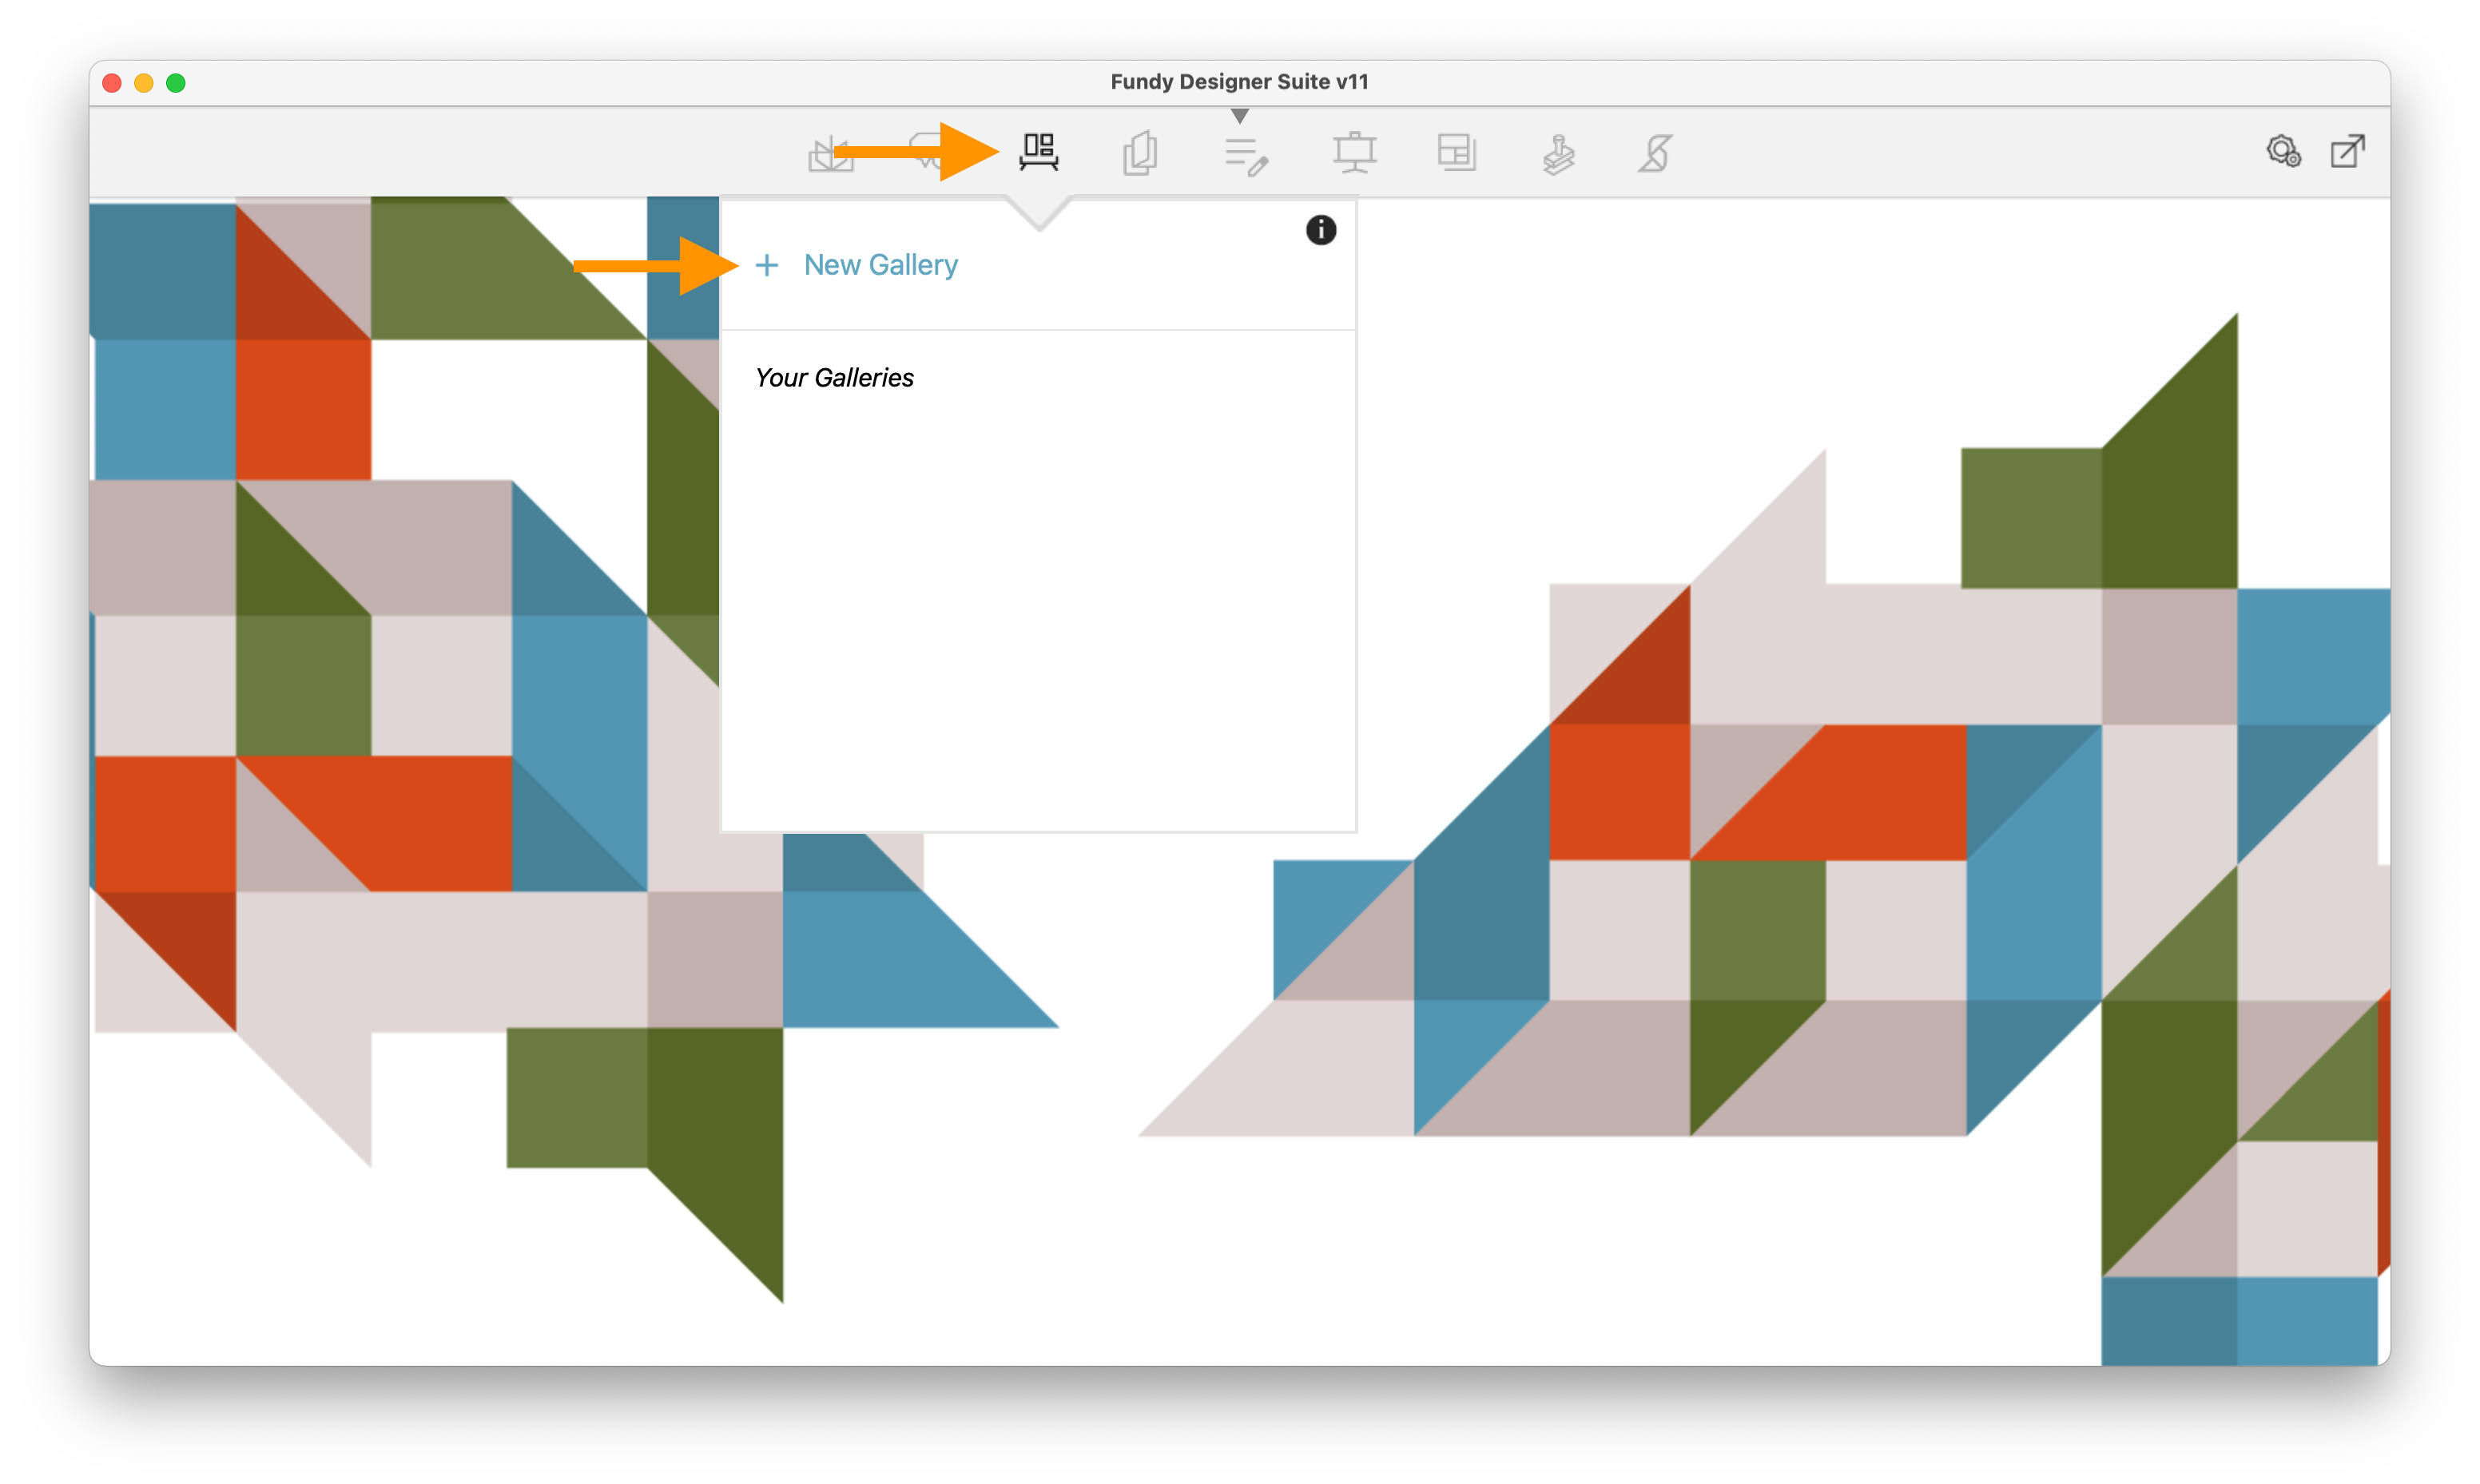This screenshot has width=2480, height=1484.
Task: Open the Album Builder book icon
Action: [831, 154]
